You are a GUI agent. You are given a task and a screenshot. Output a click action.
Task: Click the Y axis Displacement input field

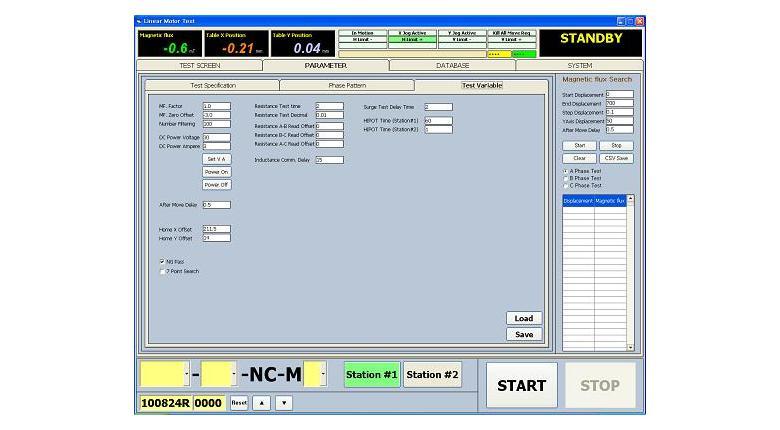619,120
